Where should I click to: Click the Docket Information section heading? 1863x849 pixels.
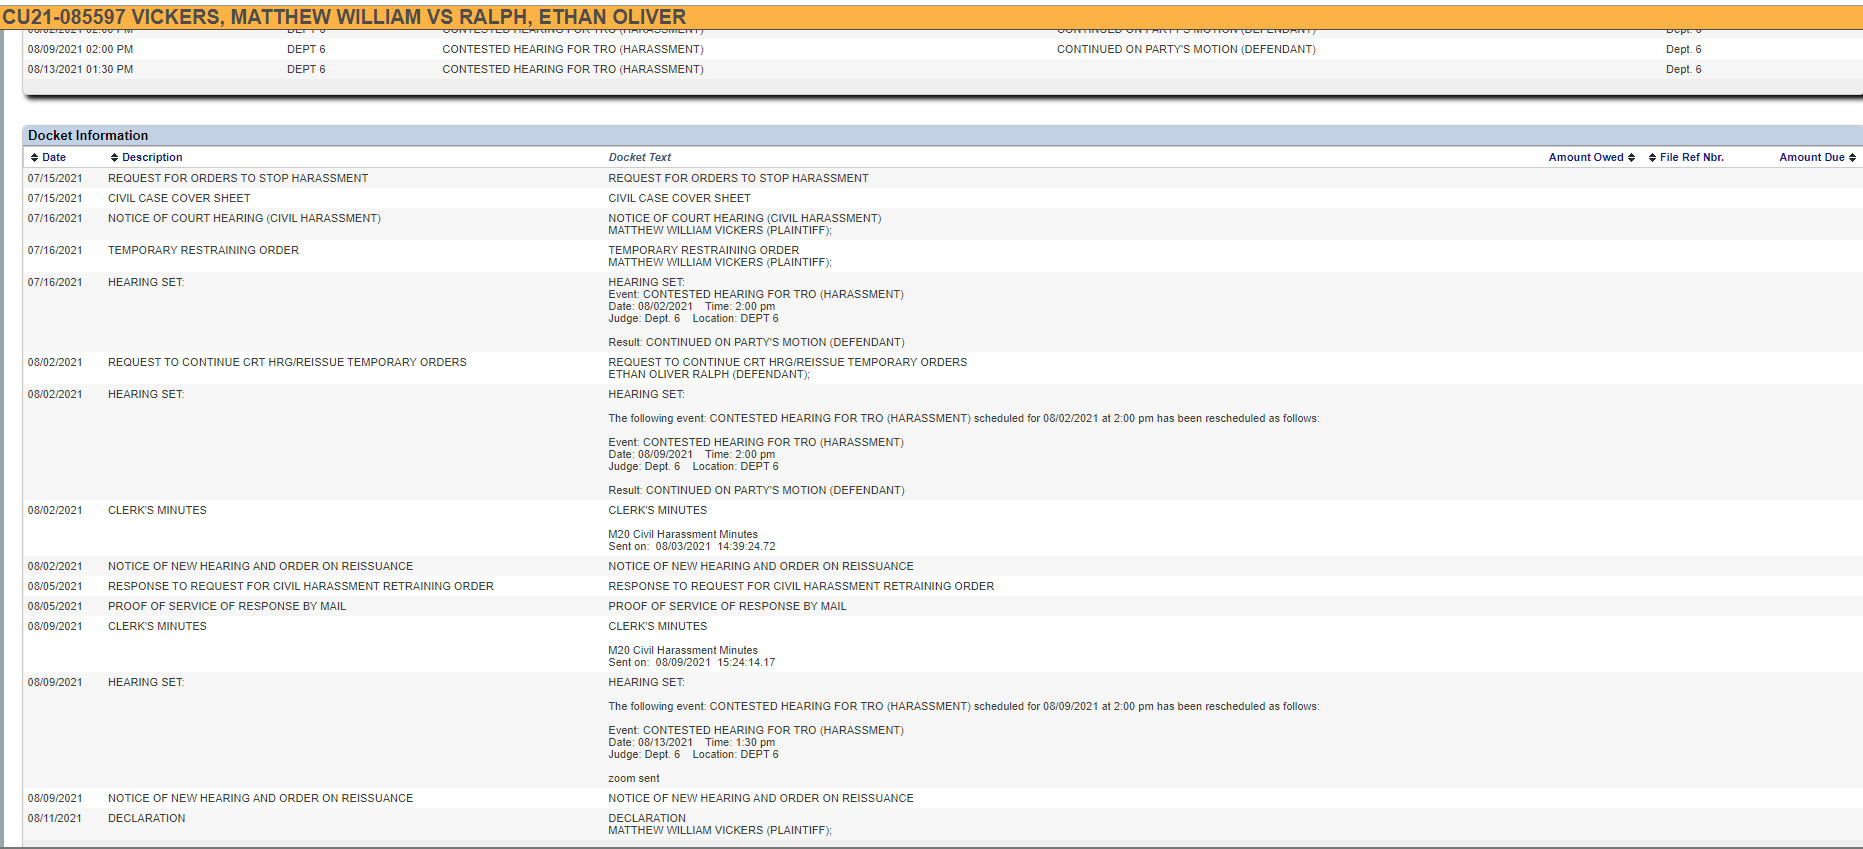[88, 135]
